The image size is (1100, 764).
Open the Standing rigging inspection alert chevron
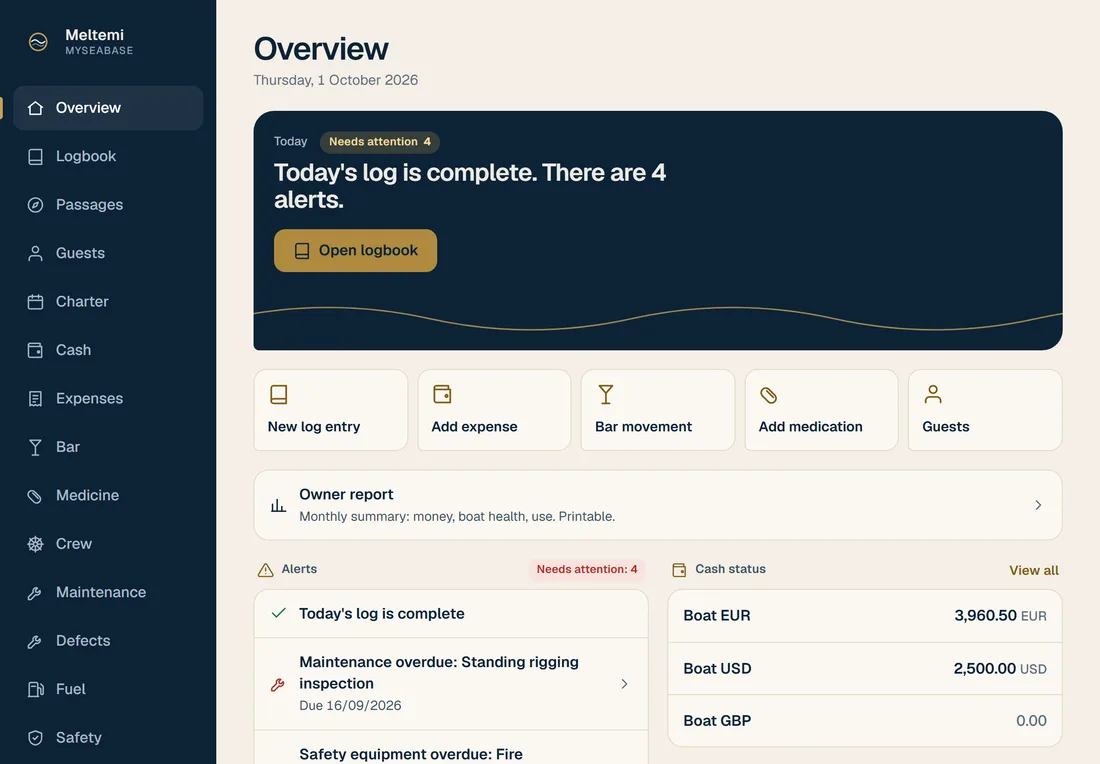tap(624, 684)
